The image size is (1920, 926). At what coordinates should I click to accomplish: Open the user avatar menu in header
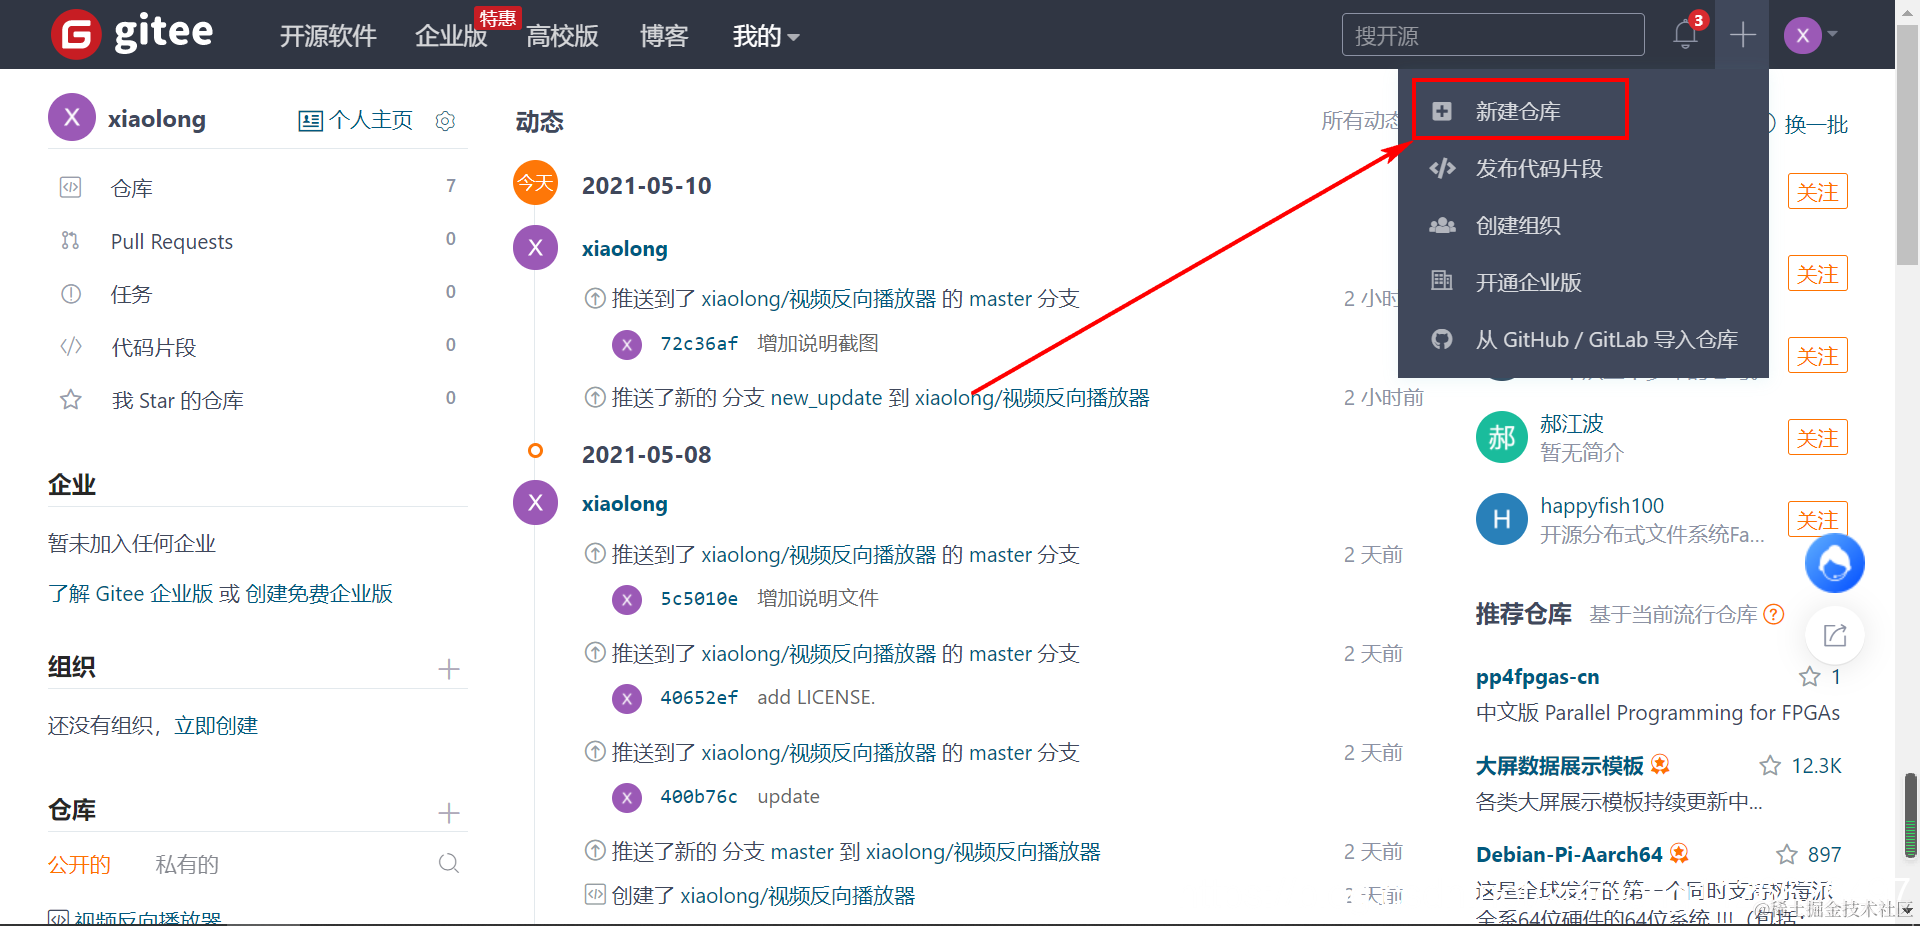[1803, 36]
